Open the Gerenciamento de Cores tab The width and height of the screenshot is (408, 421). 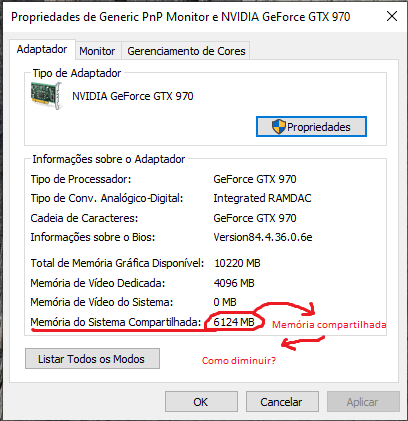pos(186,51)
